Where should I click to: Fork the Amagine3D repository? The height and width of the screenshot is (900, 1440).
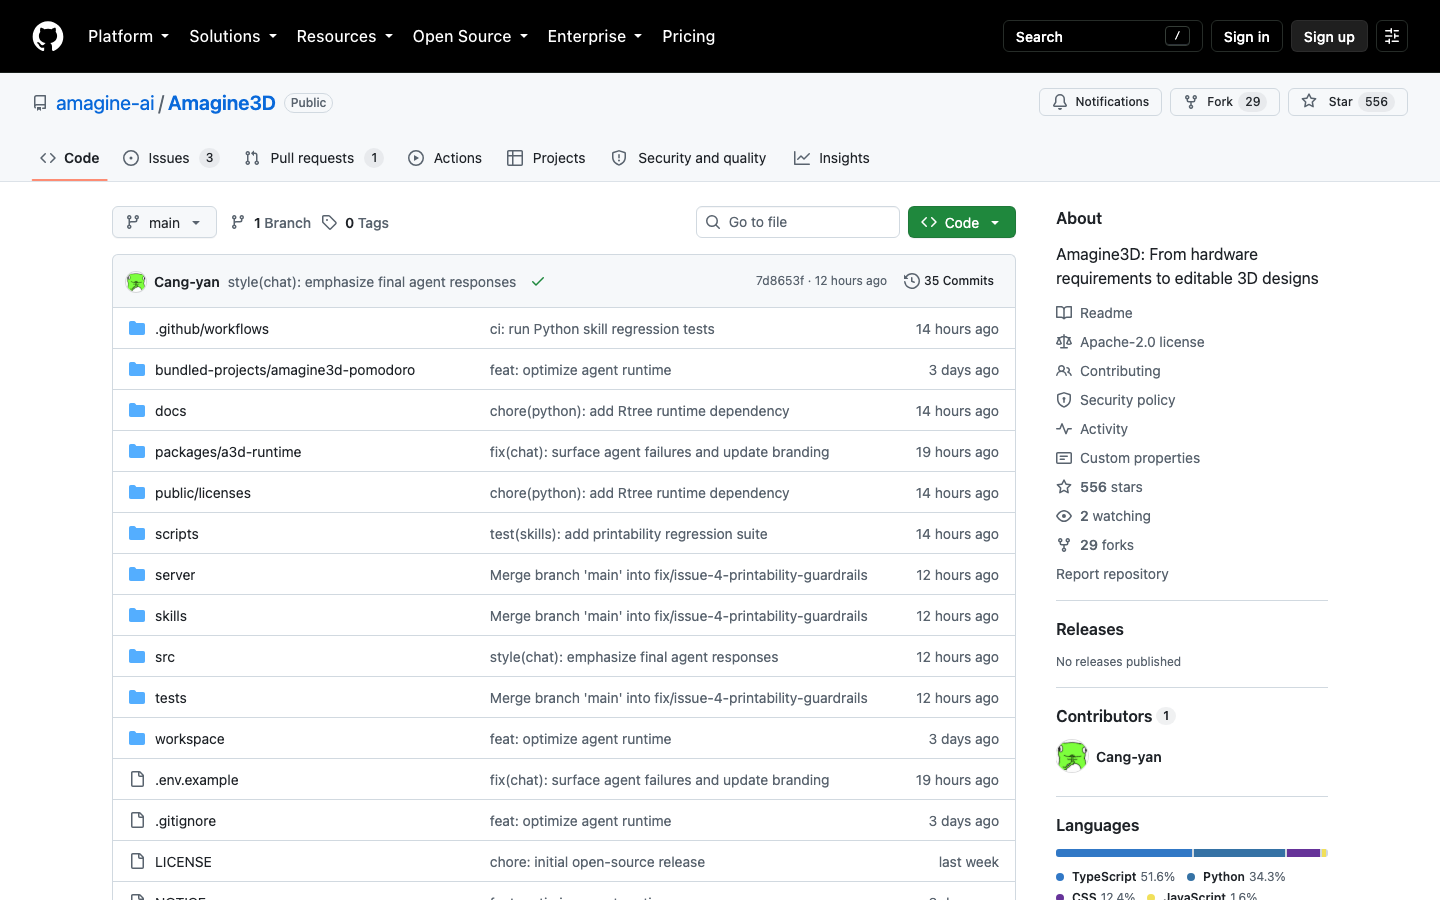click(1224, 102)
